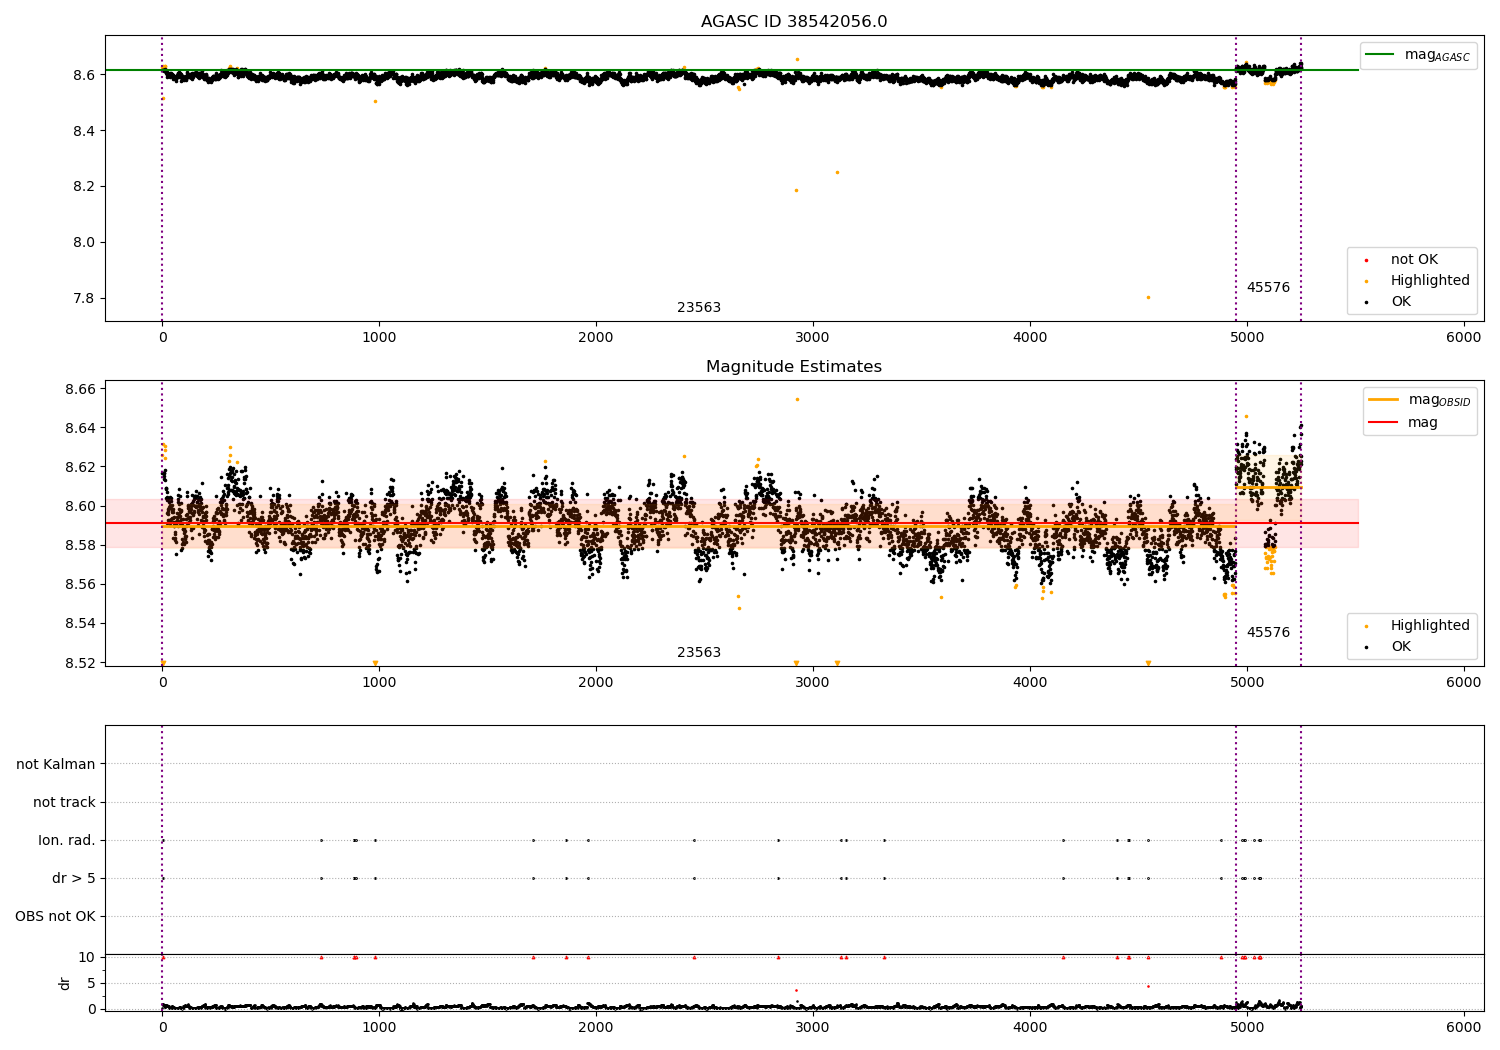This screenshot has height=1050, width=1500.
Task: Select 'OK' legend entry in top plot
Action: click(1401, 302)
